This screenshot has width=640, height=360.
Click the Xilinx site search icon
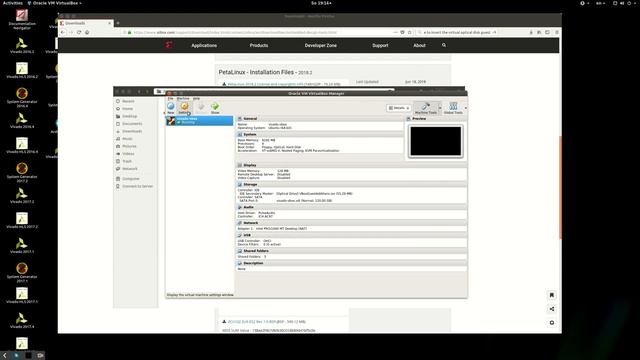click(444, 45)
